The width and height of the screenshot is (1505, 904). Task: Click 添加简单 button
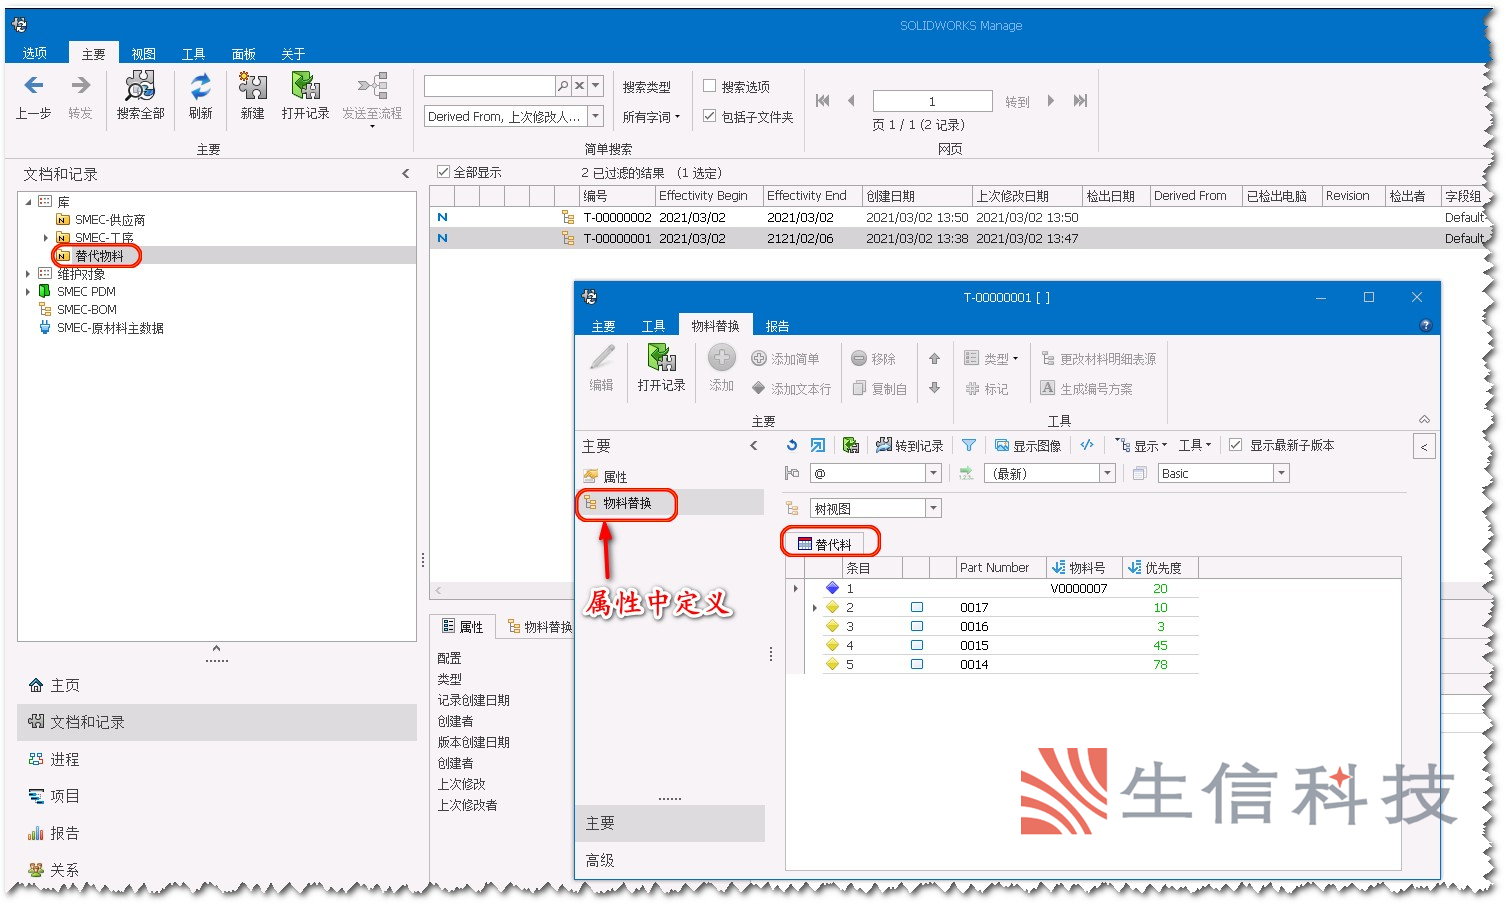(785, 359)
